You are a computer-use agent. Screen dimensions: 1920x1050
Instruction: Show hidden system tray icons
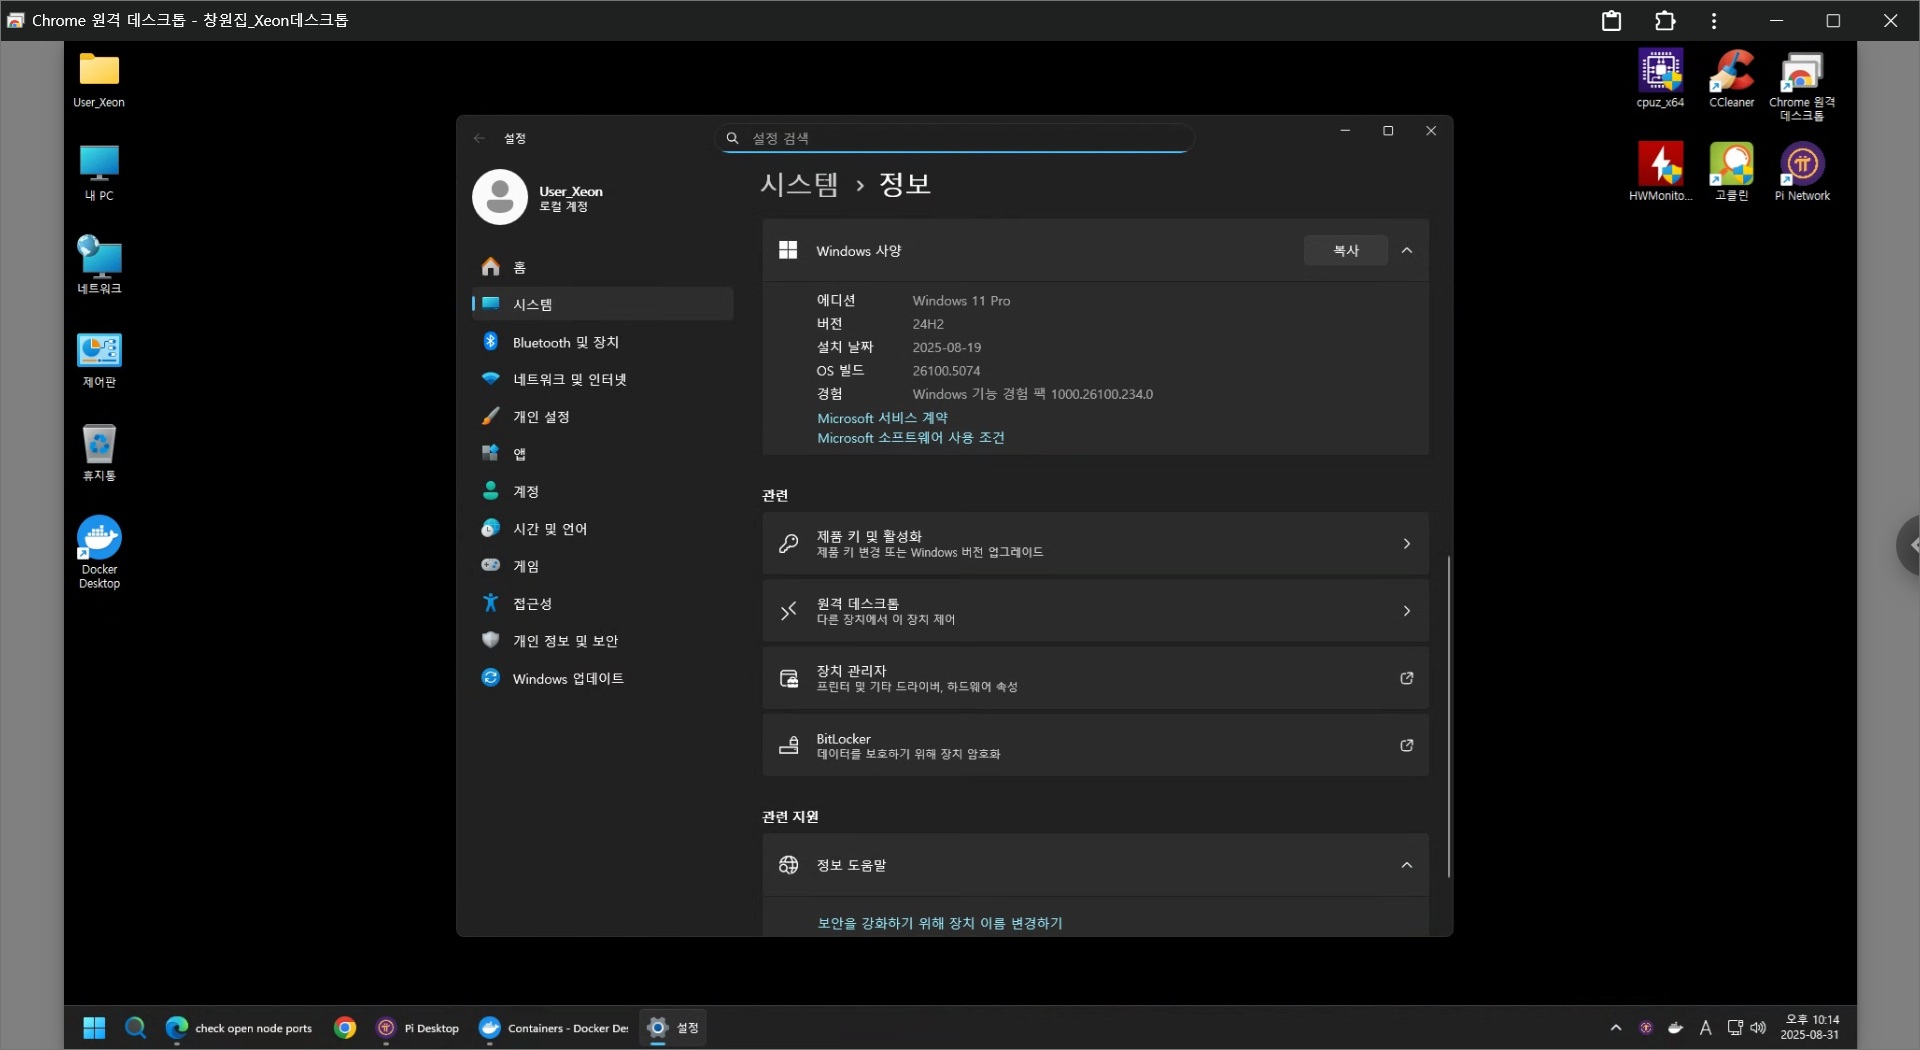click(x=1616, y=1028)
